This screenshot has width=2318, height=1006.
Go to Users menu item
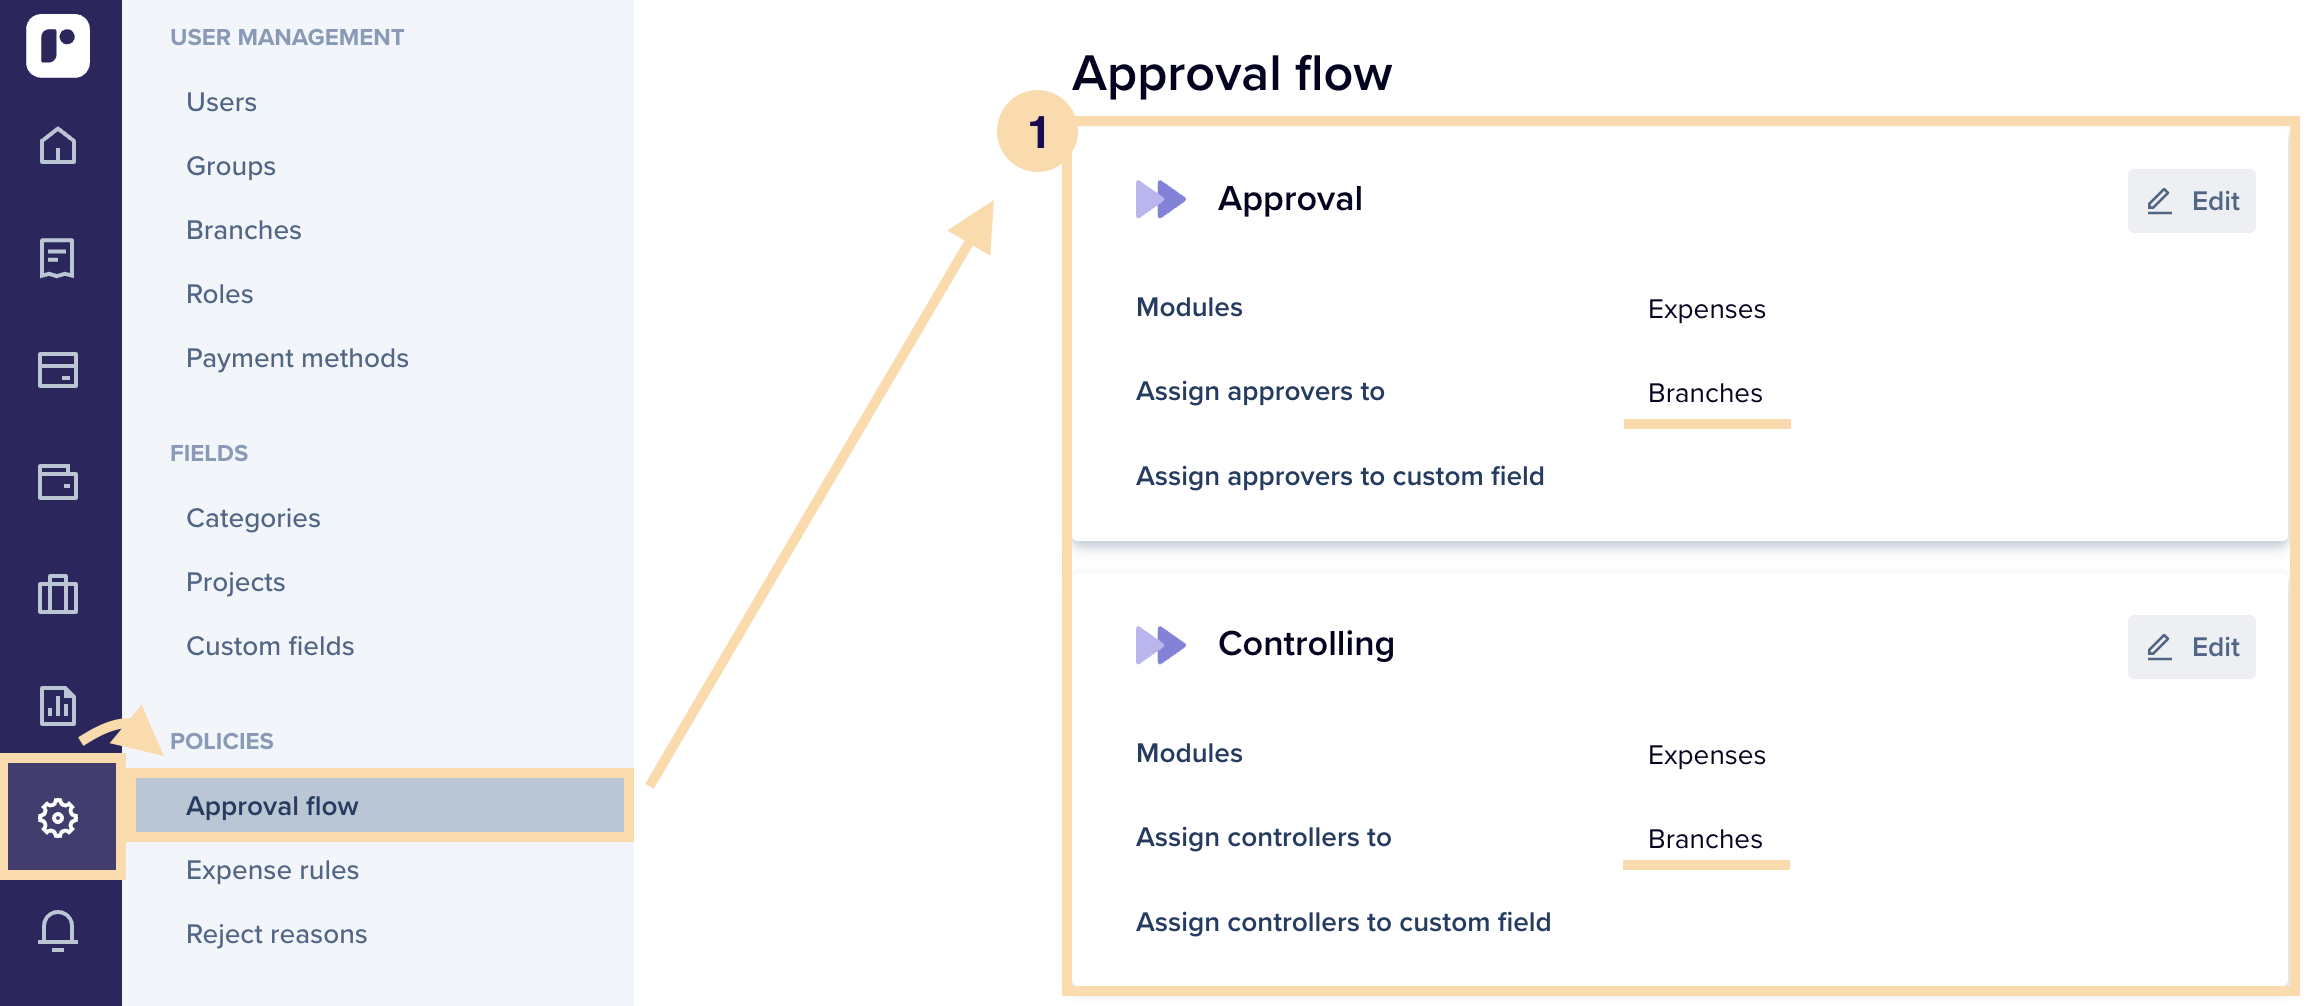point(221,102)
